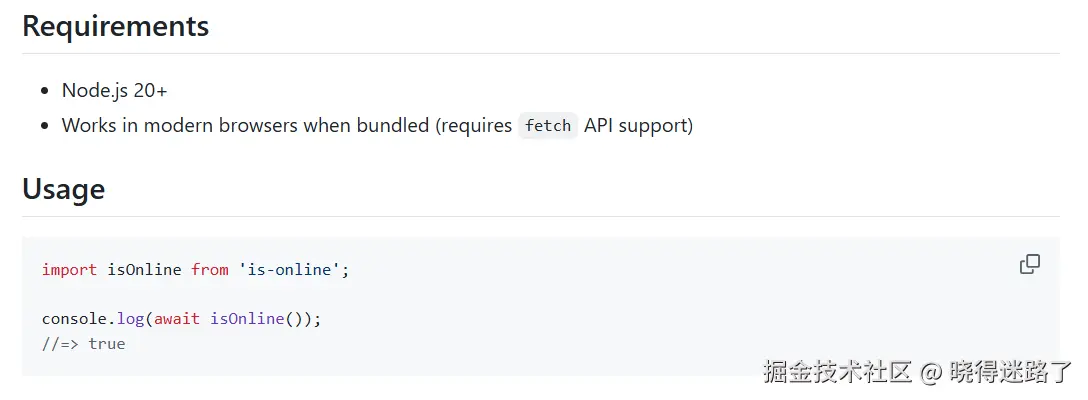Click the from keyword in code

210,269
